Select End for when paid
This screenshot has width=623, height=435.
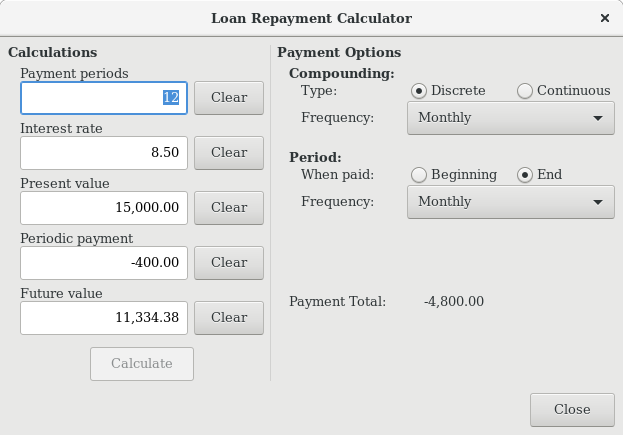525,175
